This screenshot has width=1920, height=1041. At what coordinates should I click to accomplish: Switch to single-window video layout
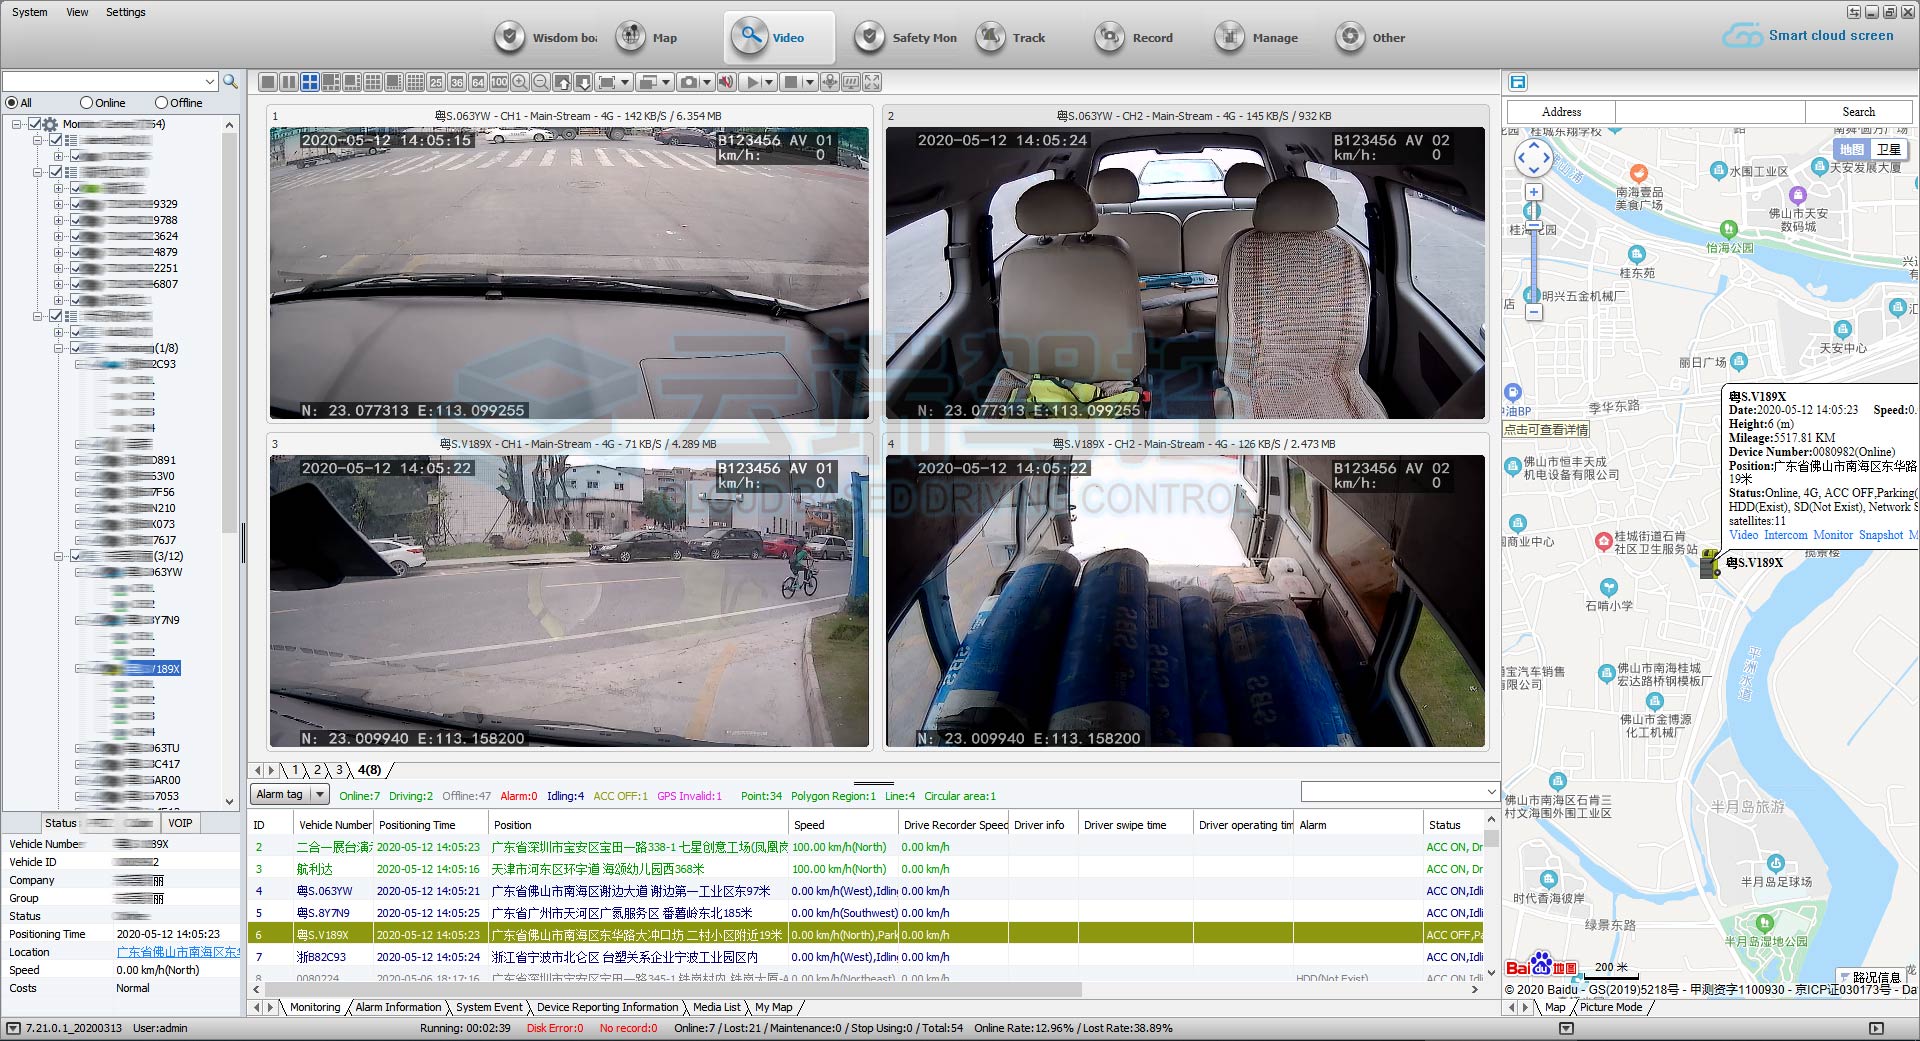tap(267, 82)
